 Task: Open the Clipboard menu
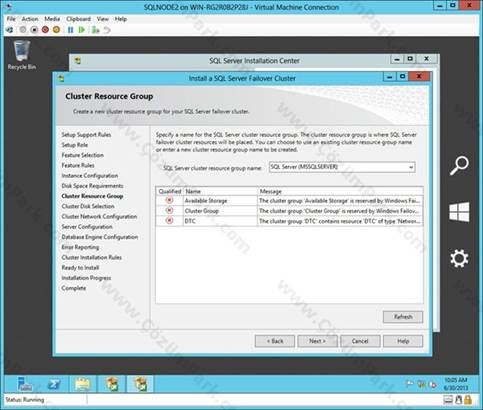tap(78, 19)
